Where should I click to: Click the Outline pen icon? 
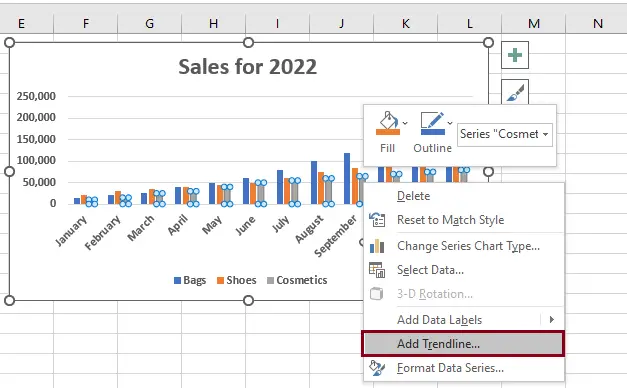tap(432, 123)
